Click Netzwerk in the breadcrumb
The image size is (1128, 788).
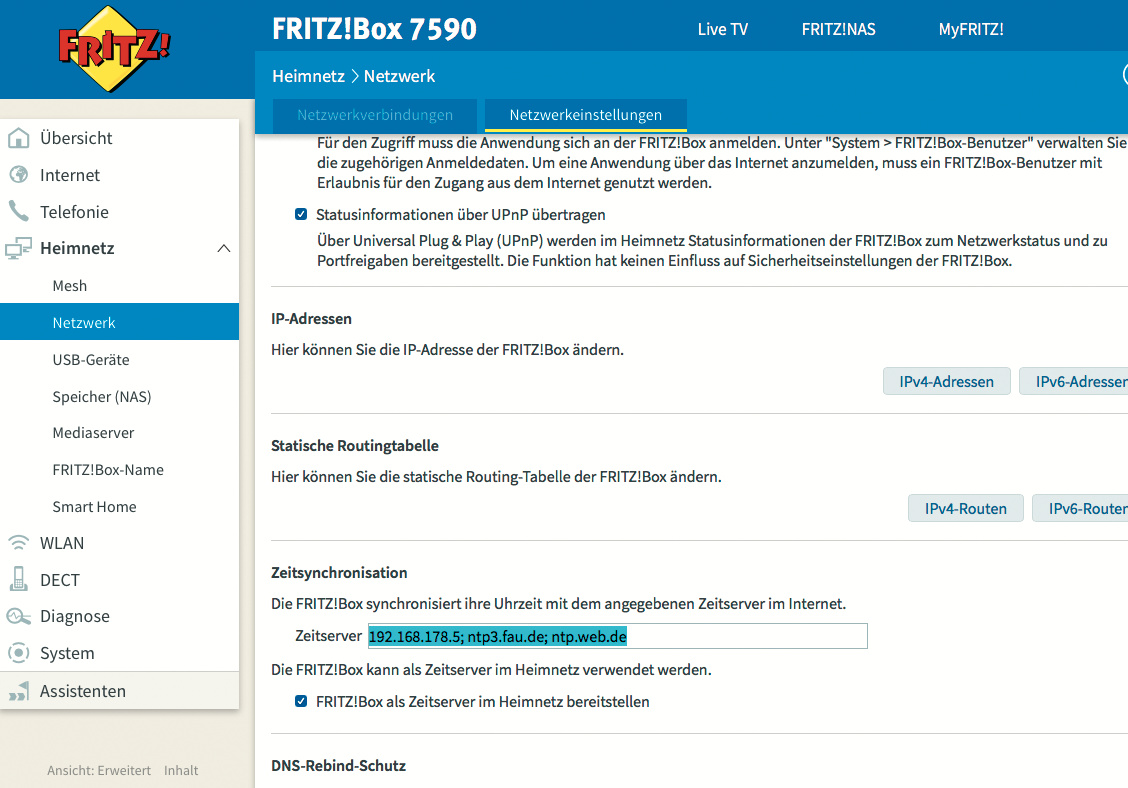399,76
